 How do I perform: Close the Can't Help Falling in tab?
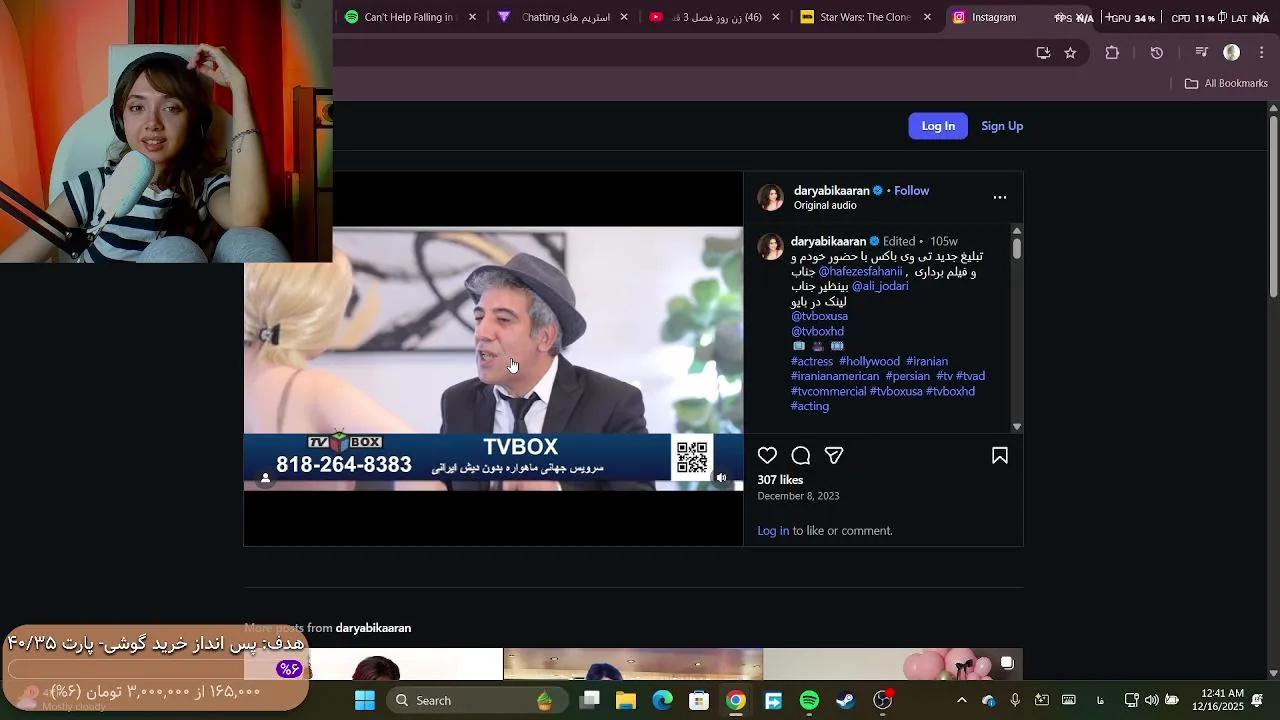(x=473, y=17)
